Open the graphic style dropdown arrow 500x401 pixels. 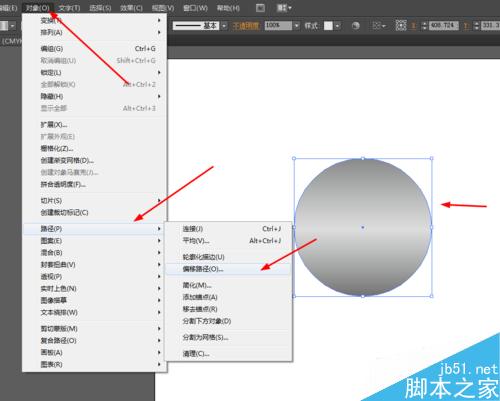point(337,26)
